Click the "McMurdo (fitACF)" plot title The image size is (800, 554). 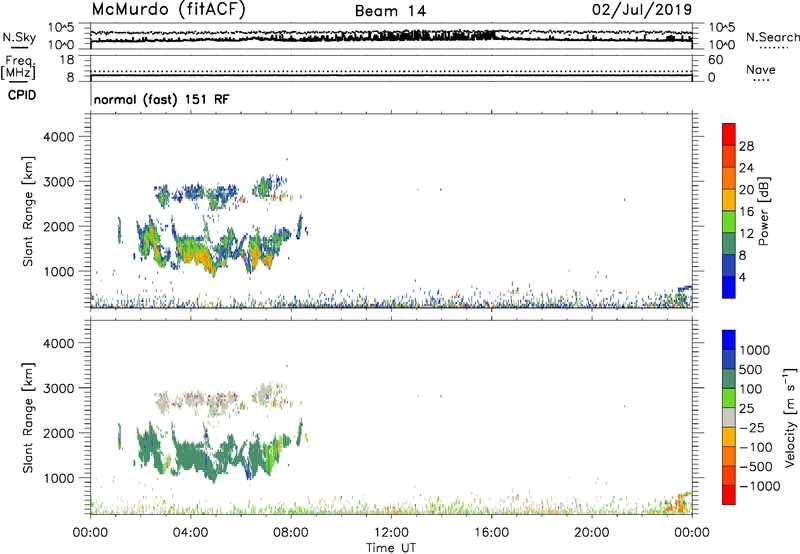coord(168,10)
